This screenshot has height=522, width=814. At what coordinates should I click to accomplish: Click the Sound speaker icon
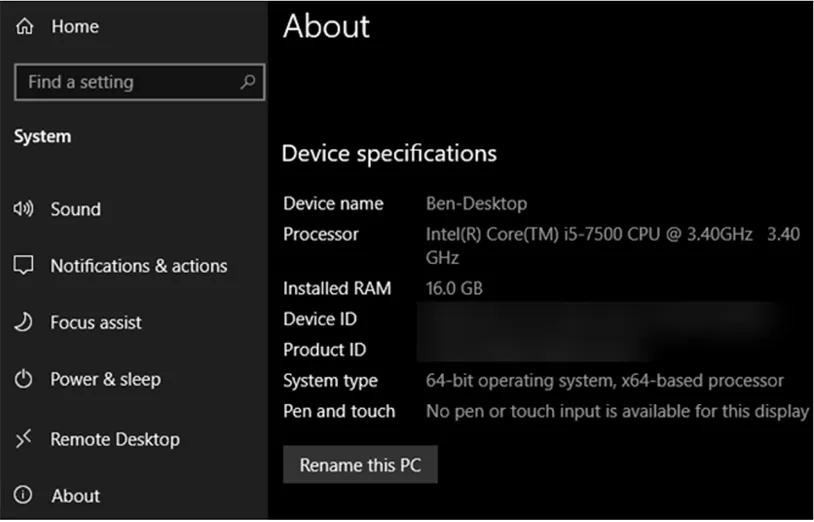[x=24, y=209]
